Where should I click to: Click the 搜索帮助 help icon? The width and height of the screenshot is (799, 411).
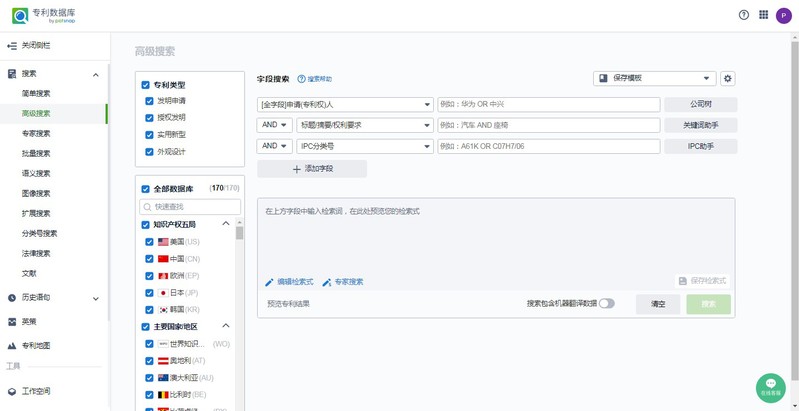(301, 78)
